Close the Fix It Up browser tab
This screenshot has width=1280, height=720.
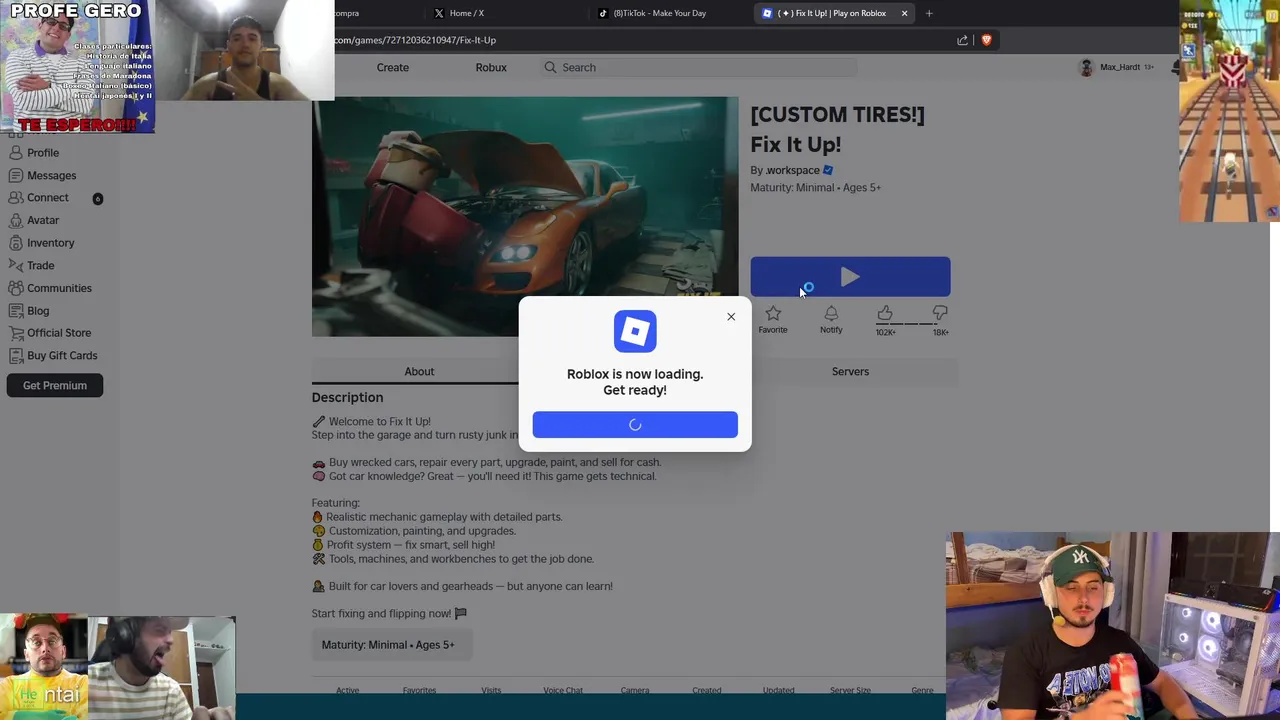(x=904, y=13)
